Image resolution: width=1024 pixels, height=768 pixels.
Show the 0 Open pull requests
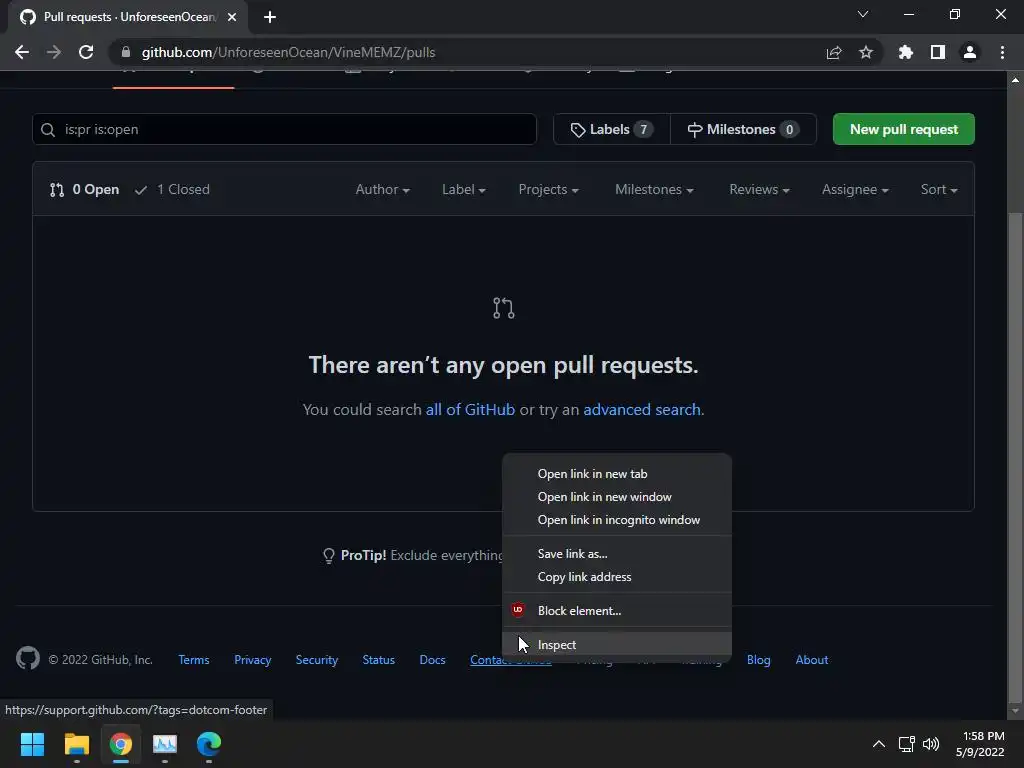click(x=84, y=189)
